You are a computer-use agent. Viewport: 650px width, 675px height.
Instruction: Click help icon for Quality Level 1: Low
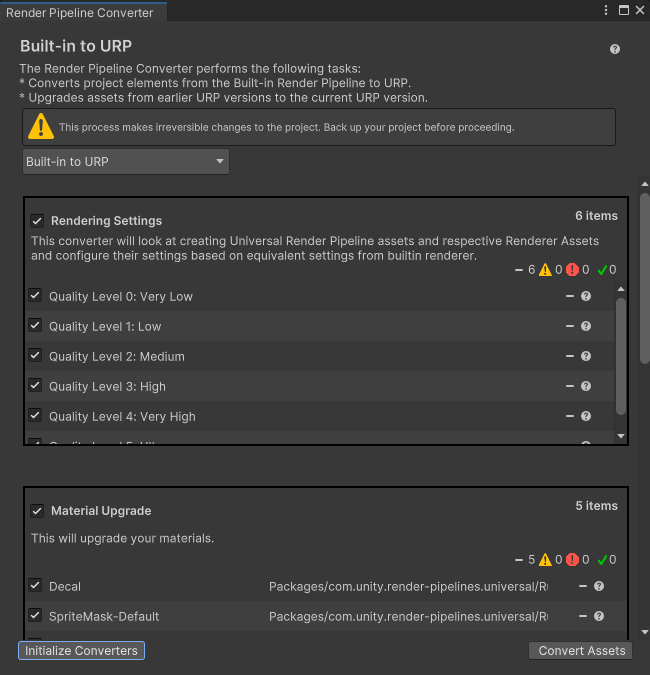586,326
